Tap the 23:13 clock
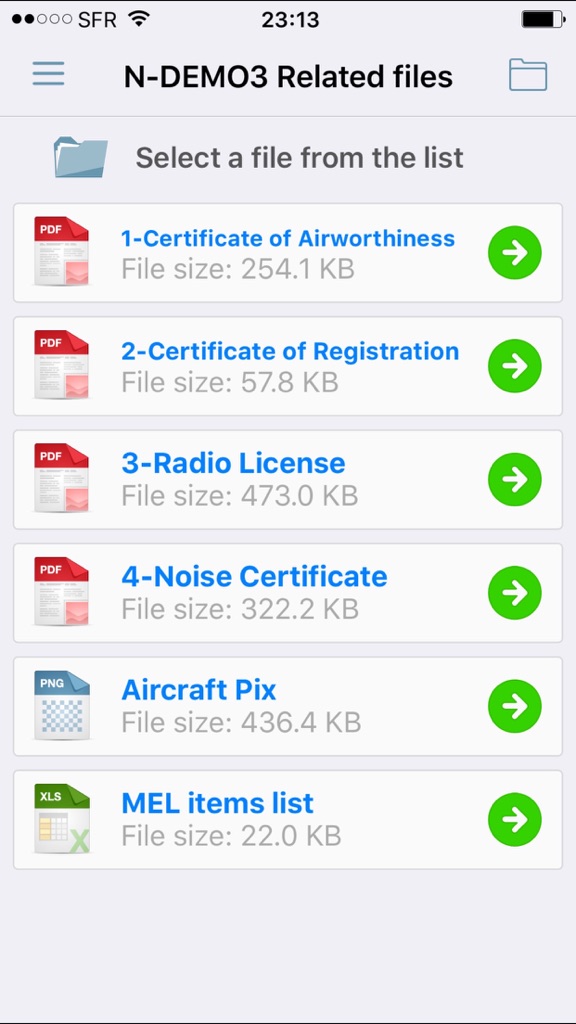Image resolution: width=576 pixels, height=1024 pixels. click(290, 20)
